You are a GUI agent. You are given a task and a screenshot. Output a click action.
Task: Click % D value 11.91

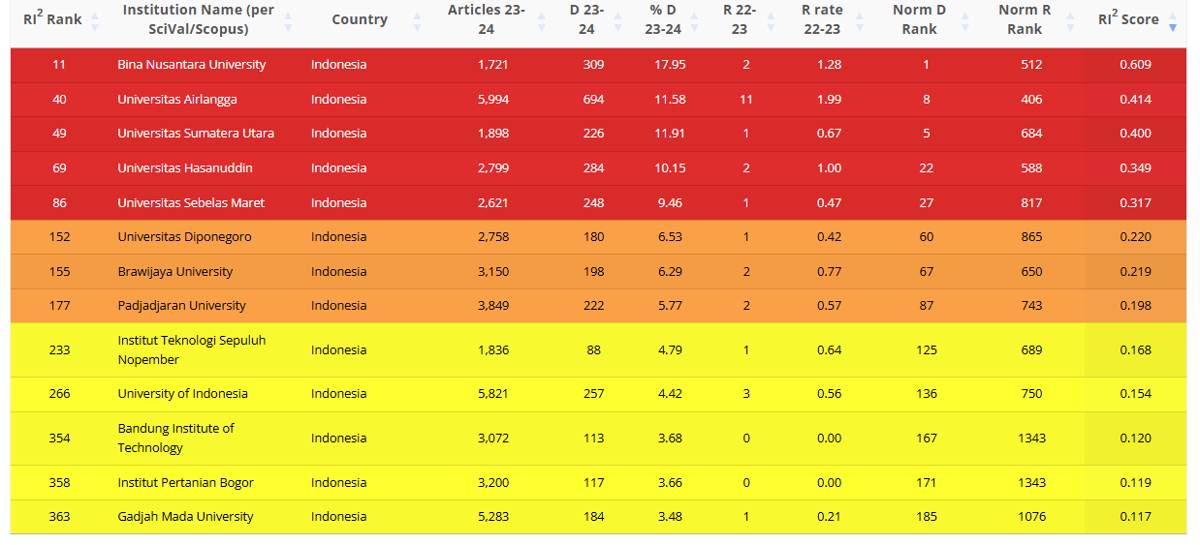tap(670, 133)
